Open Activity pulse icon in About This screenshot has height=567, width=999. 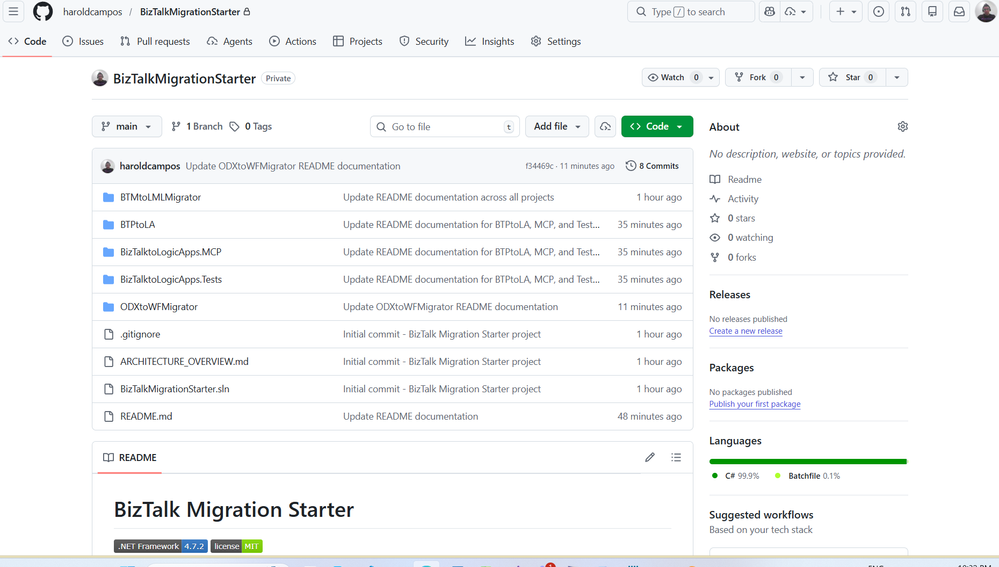715,199
